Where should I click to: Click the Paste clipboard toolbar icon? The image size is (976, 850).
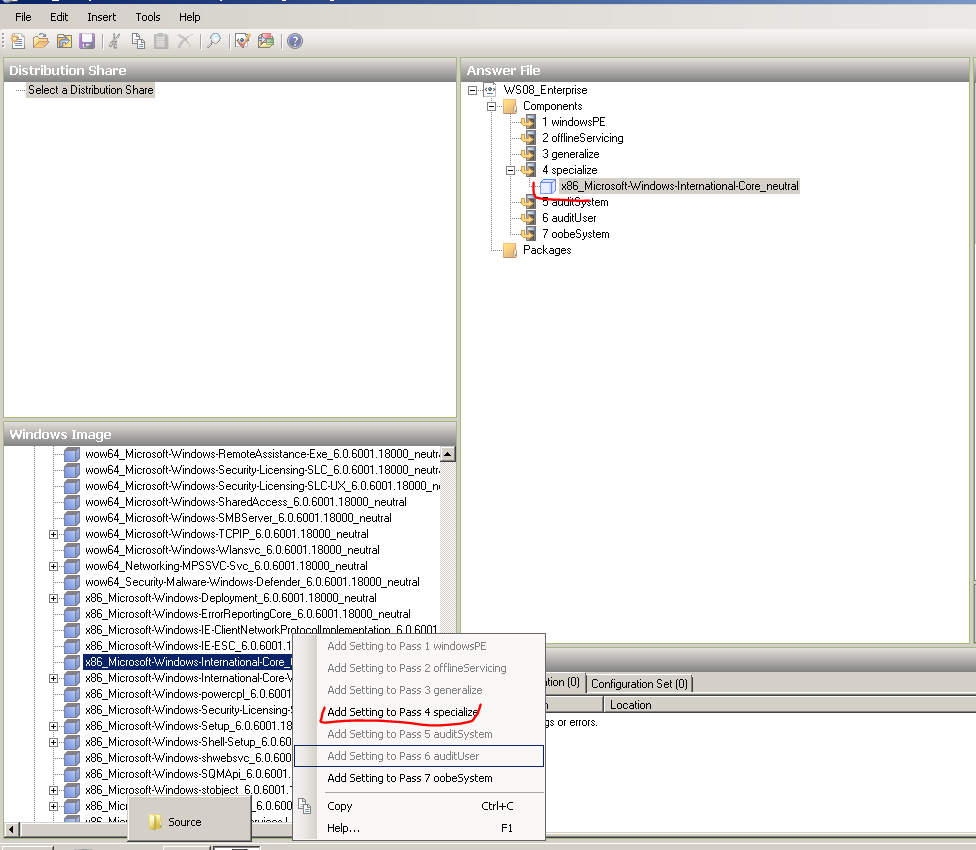pyautogui.click(x=161, y=41)
